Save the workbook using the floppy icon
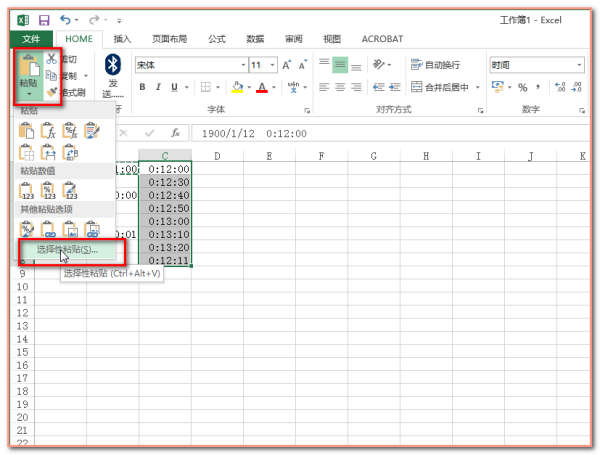 coord(44,20)
